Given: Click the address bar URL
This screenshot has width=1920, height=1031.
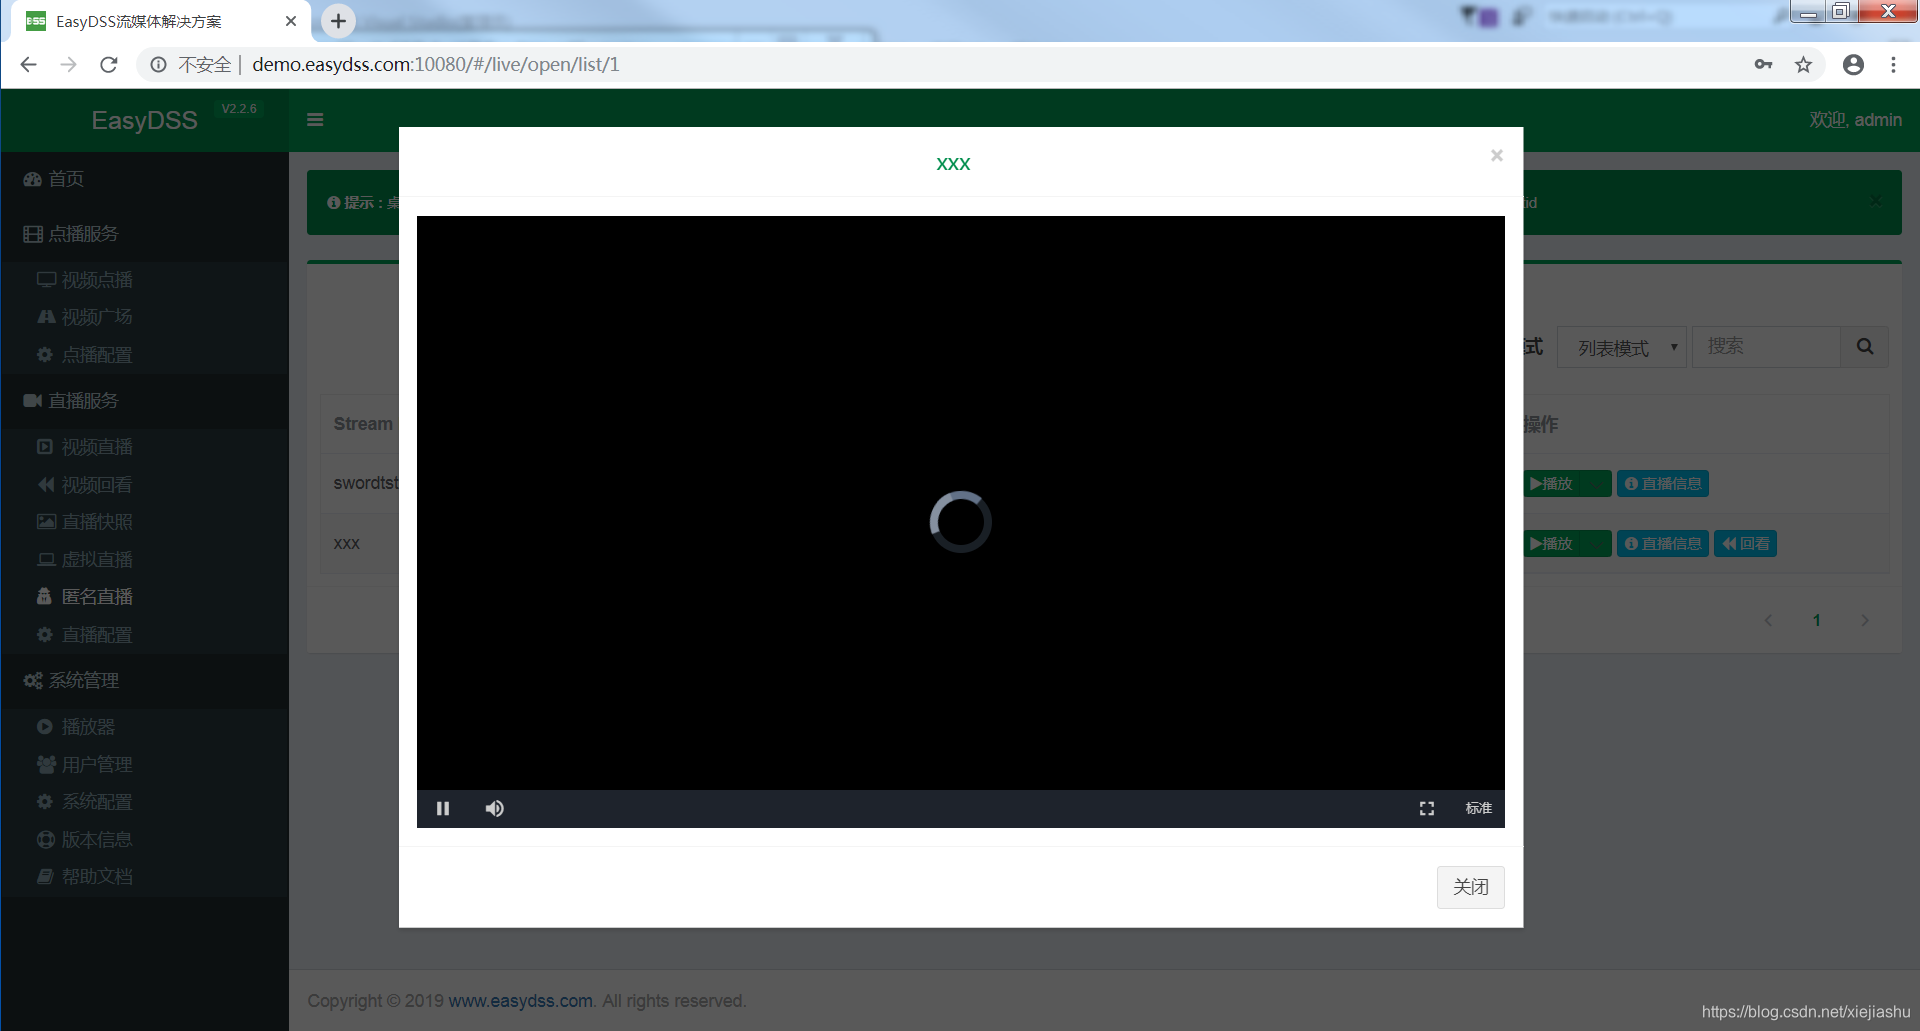Looking at the screenshot, I should [x=436, y=65].
